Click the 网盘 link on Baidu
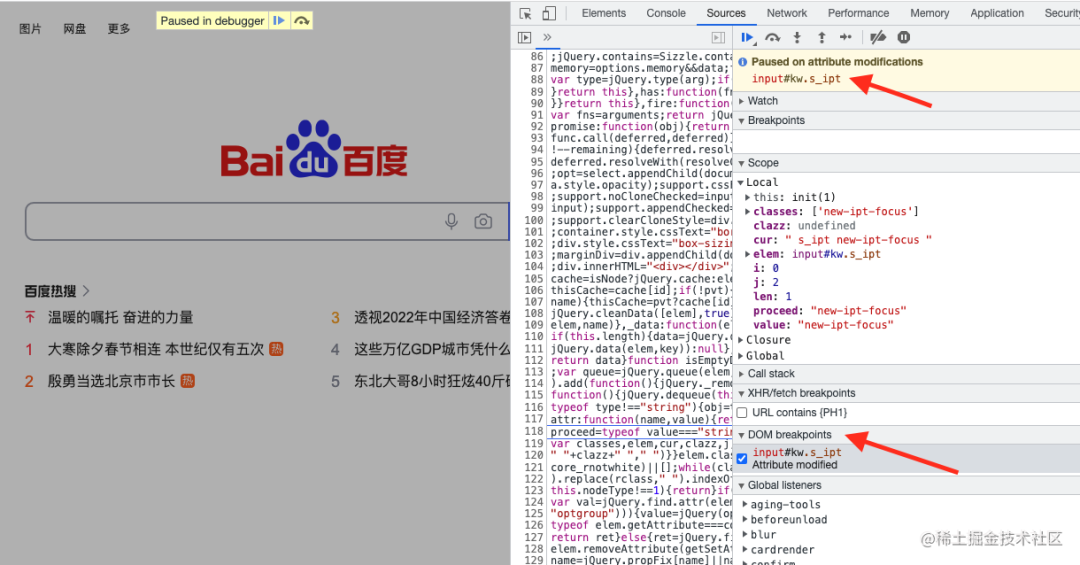This screenshot has height=565, width=1080. coord(74,29)
